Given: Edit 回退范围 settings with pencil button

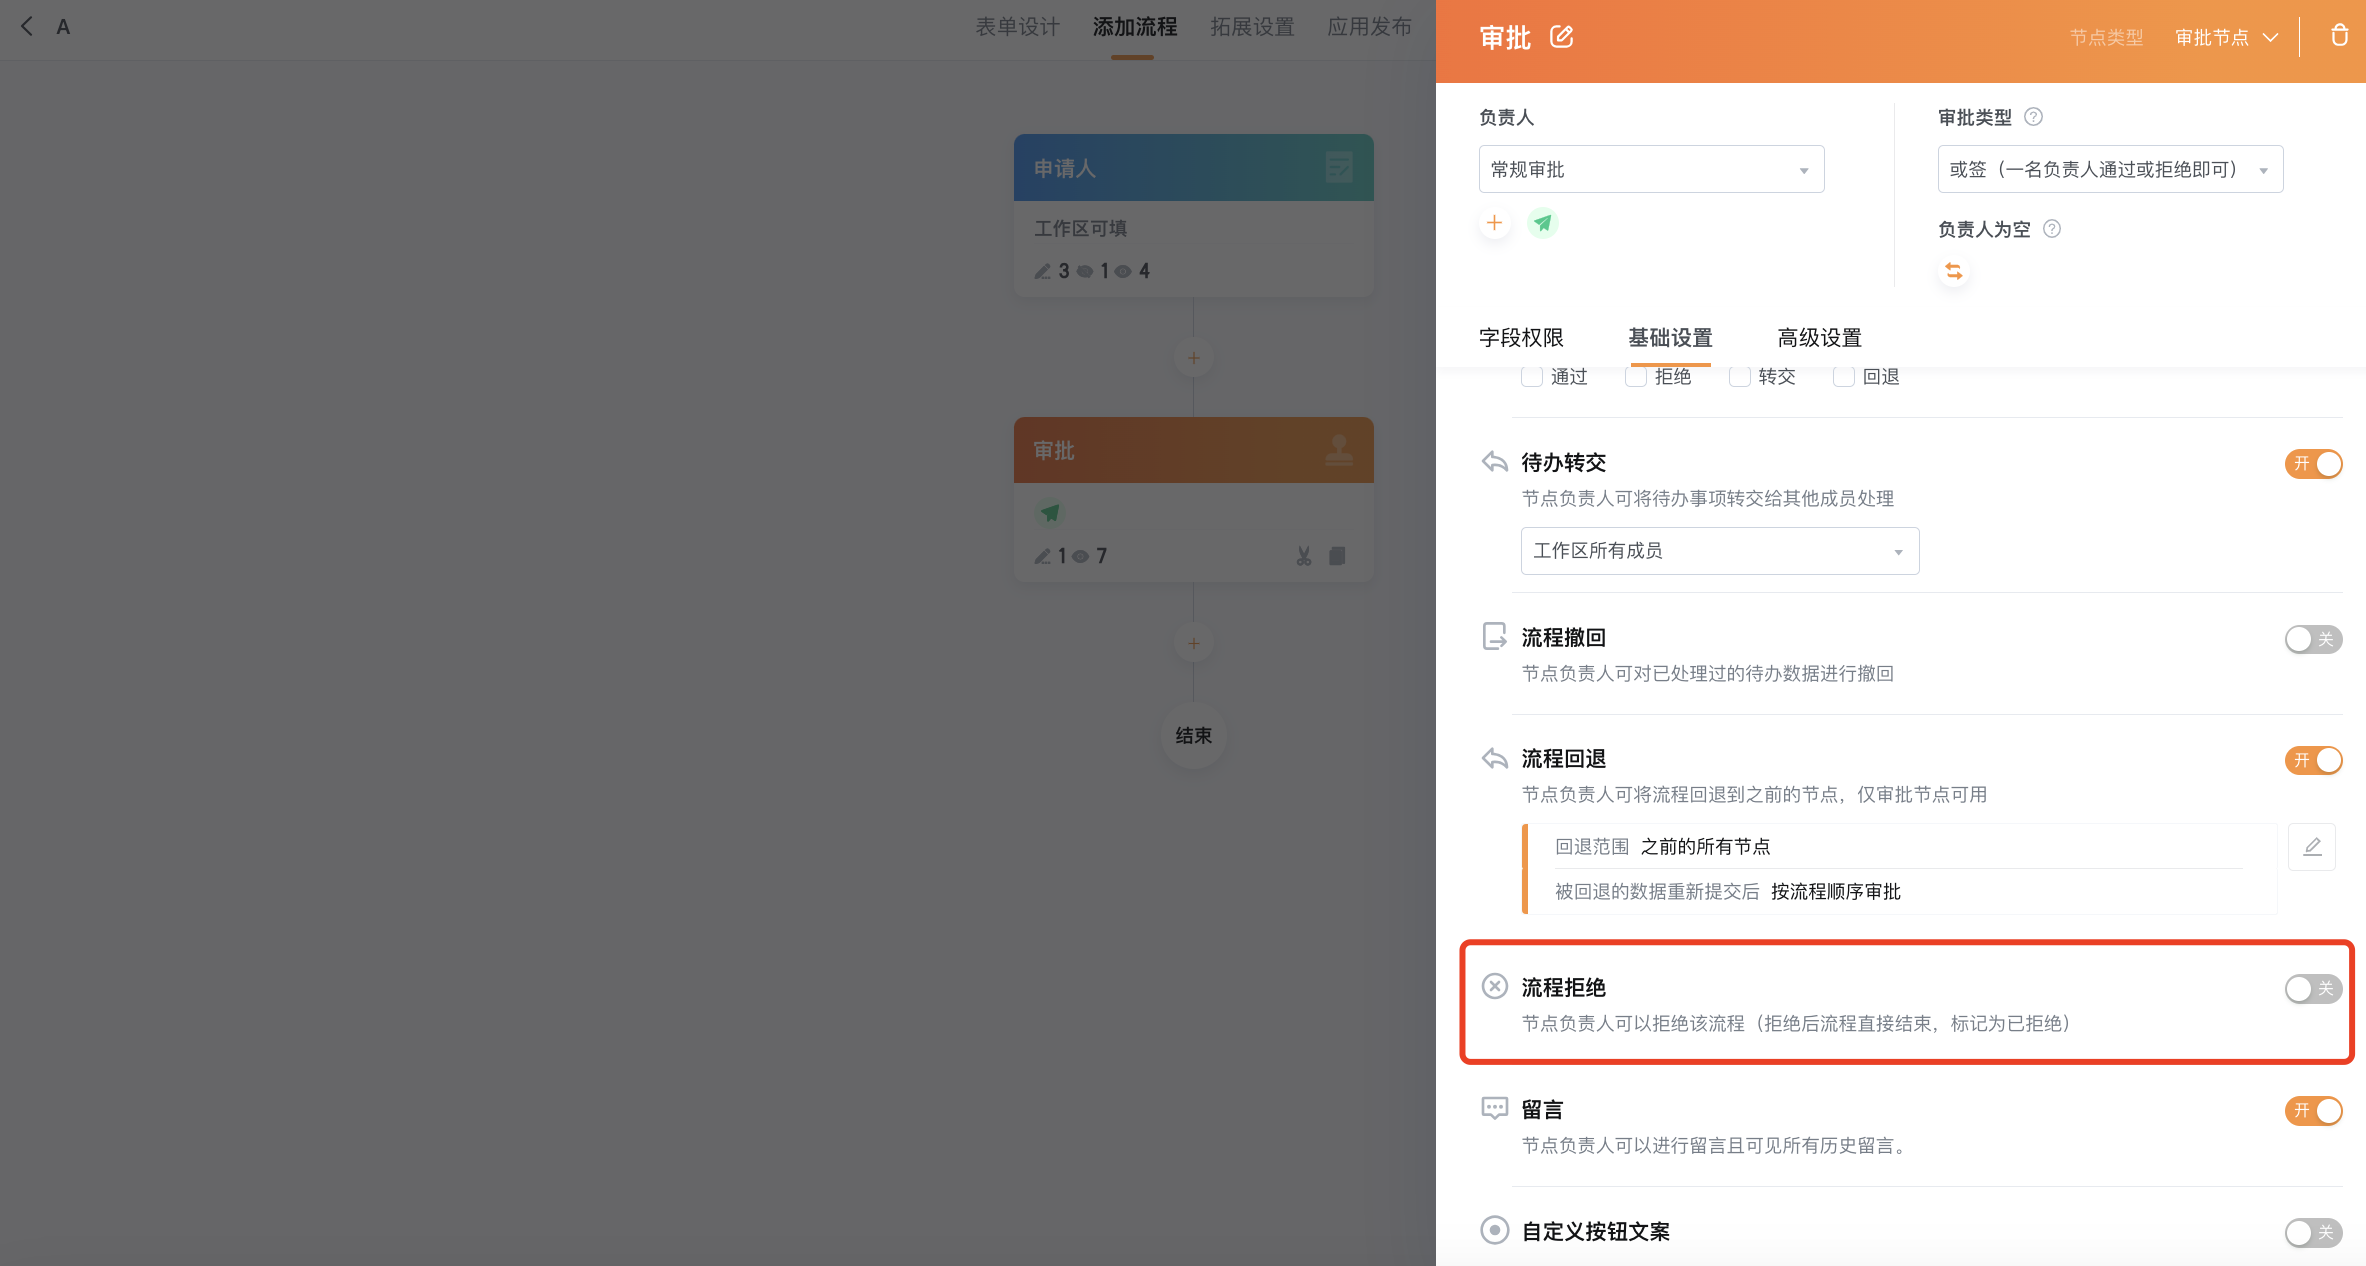Looking at the screenshot, I should point(2312,847).
